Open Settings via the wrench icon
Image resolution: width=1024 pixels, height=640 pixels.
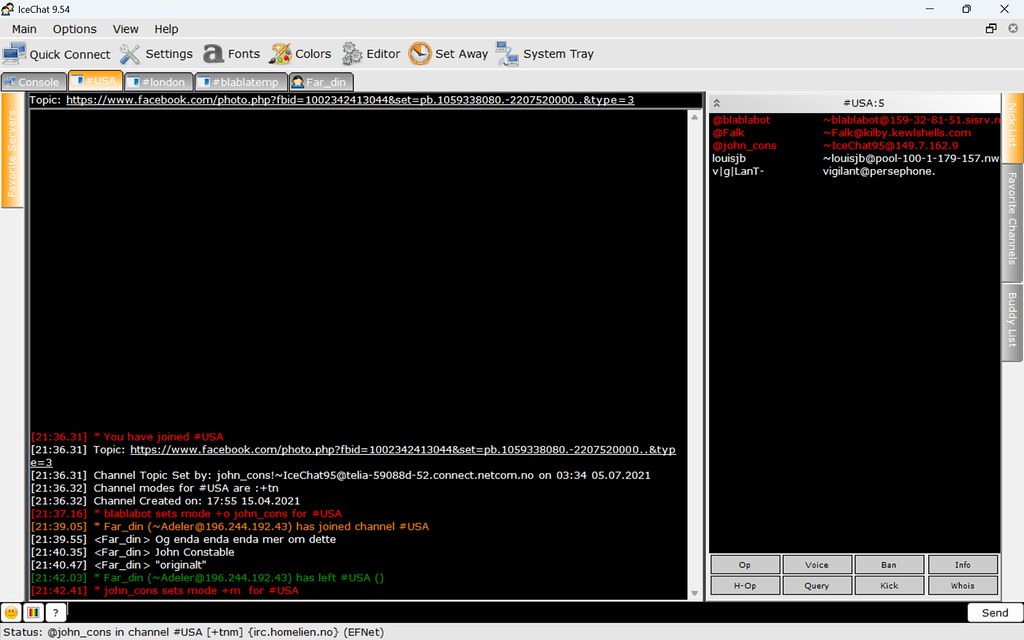pos(129,54)
